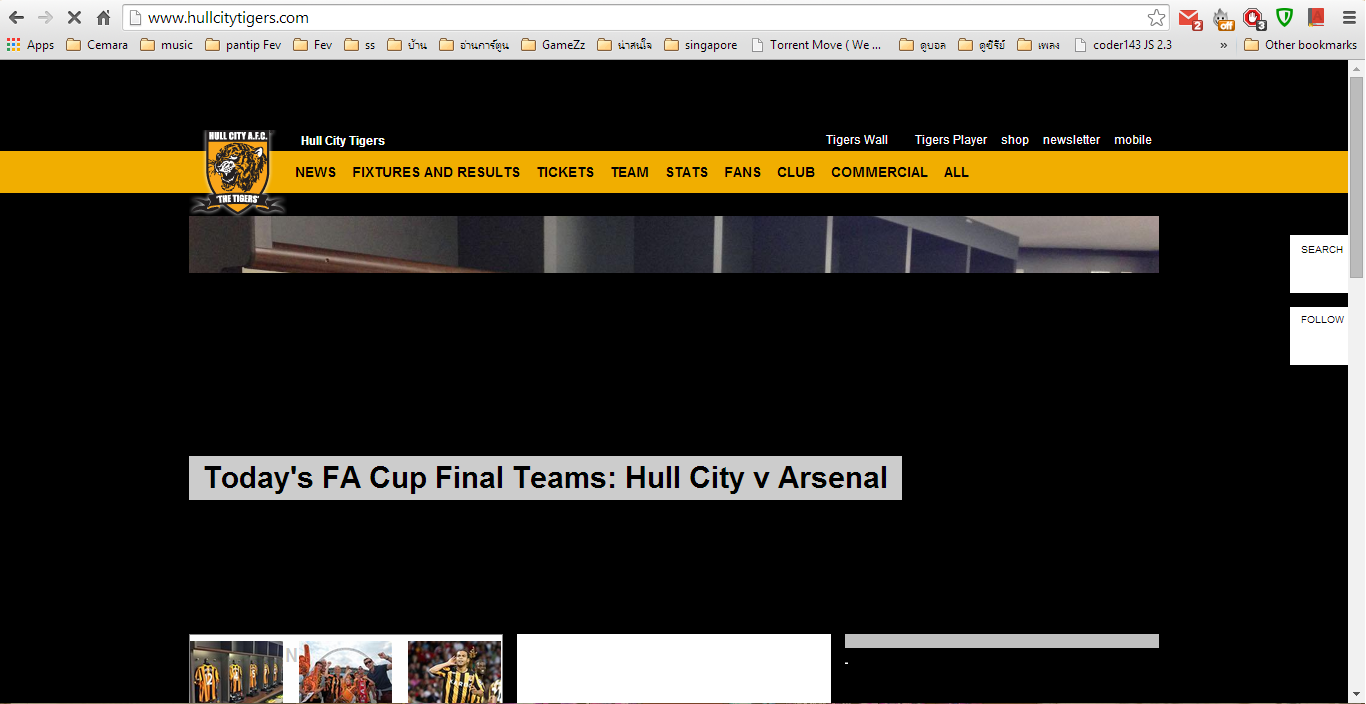Image resolution: width=1366 pixels, height=704 pixels.
Task: Bookmark this page with the star icon
Action: click(1156, 18)
